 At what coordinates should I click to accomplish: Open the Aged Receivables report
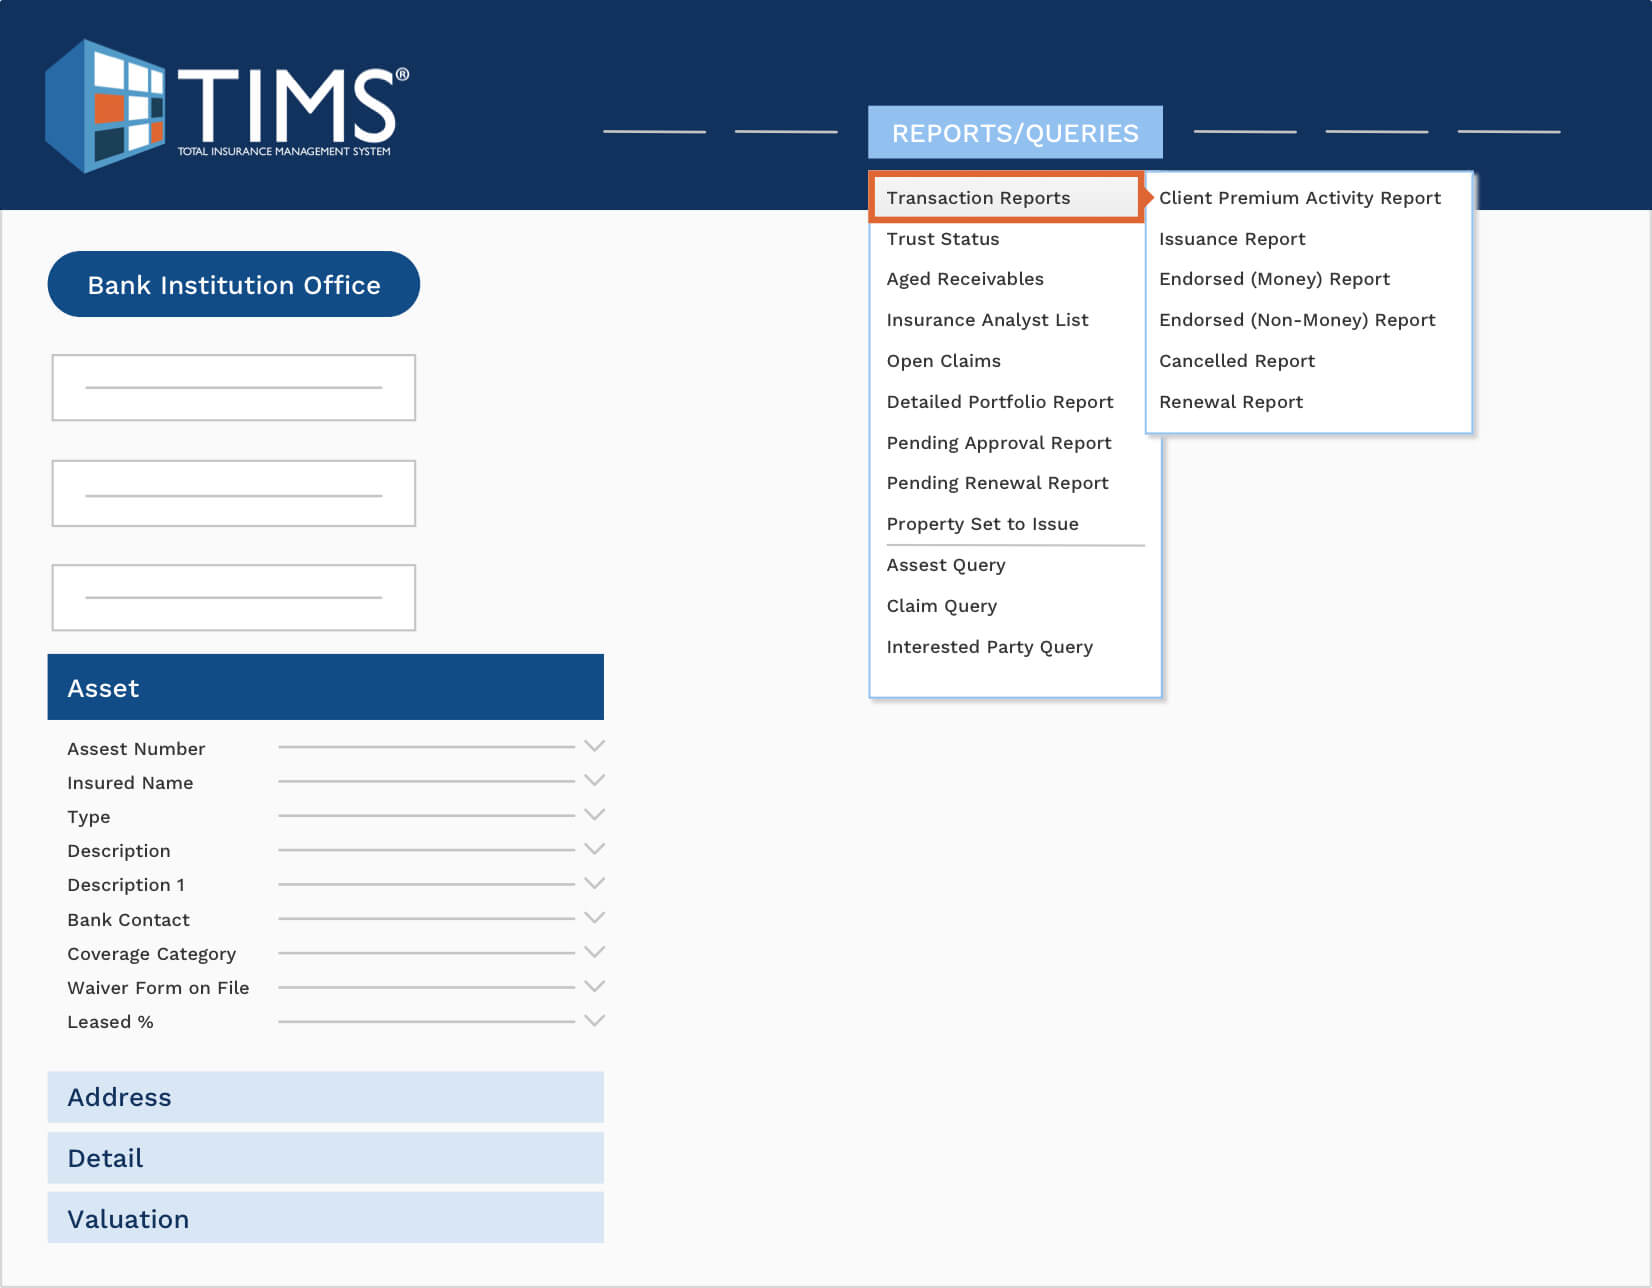click(965, 279)
